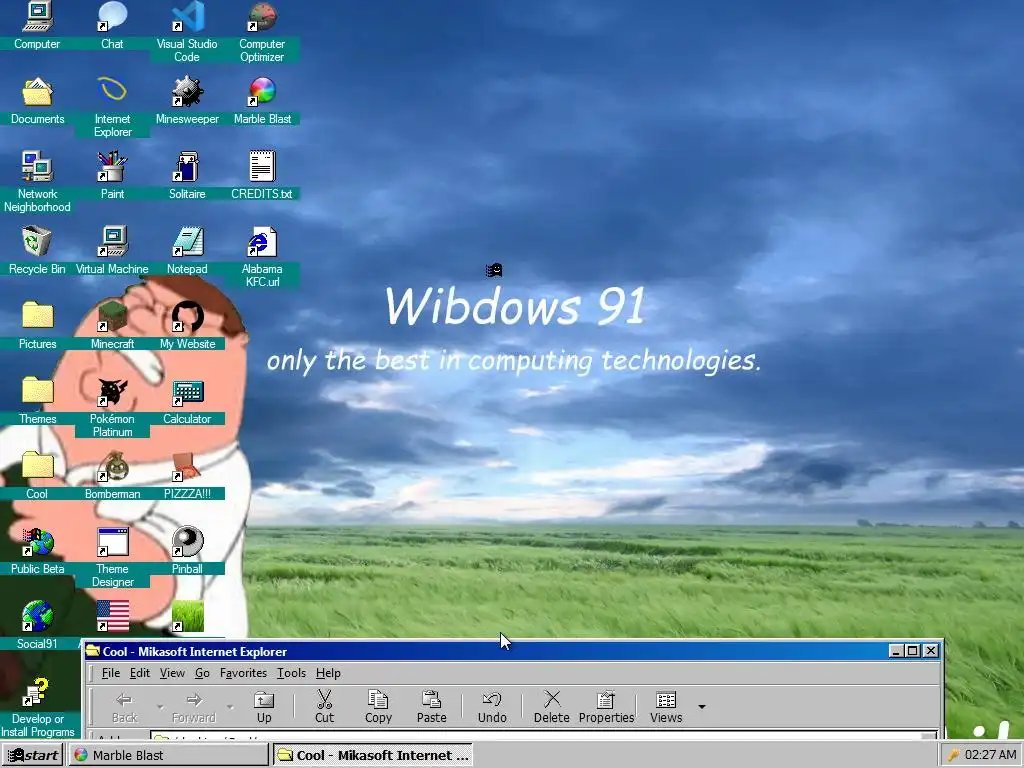Open the Favorites menu
The height and width of the screenshot is (768, 1024).
pyautogui.click(x=243, y=673)
